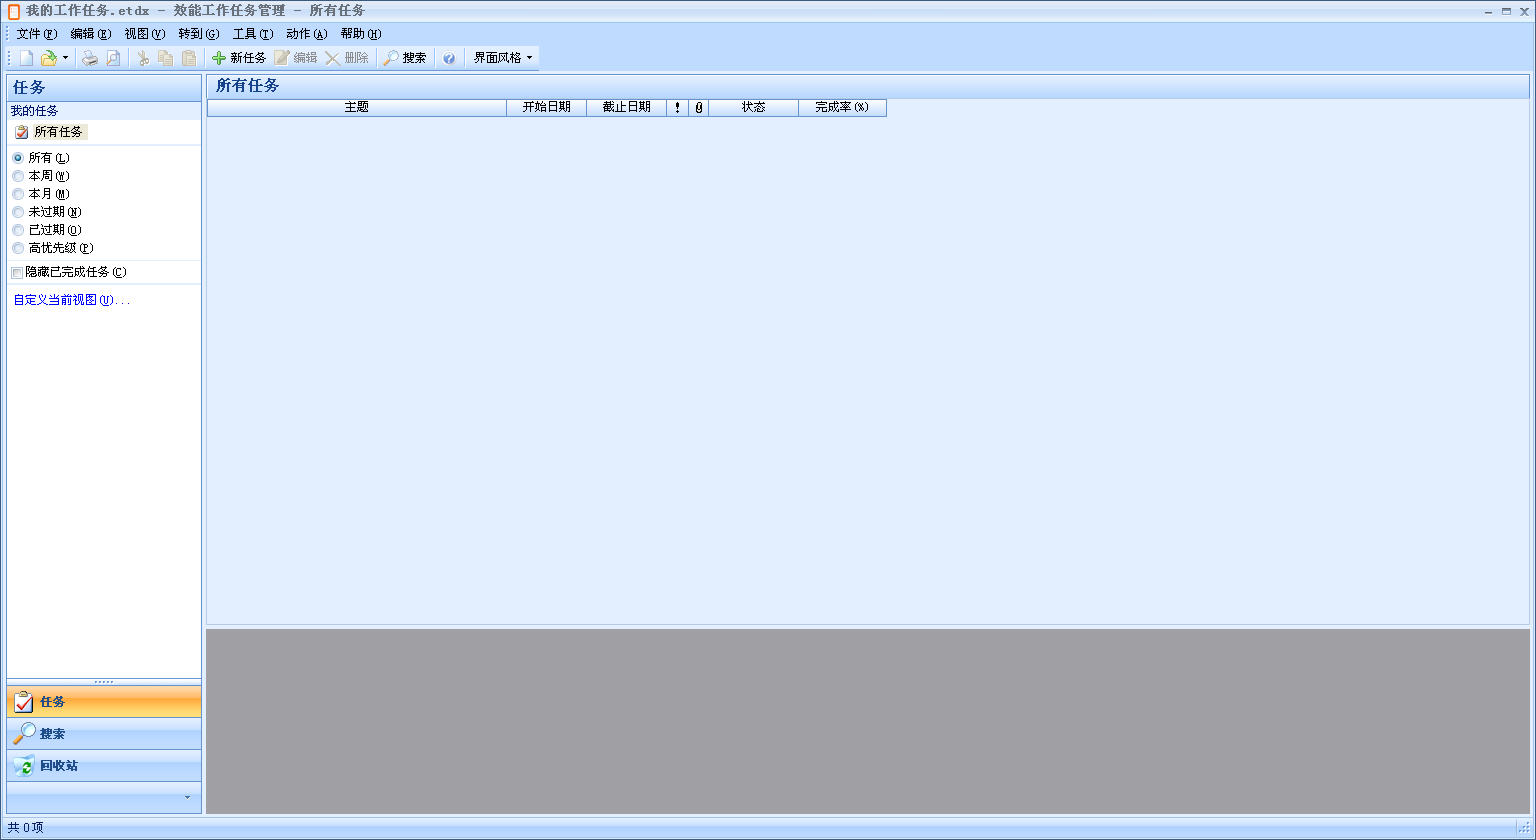Open print preview from the toolbar
This screenshot has height=840, width=1536.
113,58
